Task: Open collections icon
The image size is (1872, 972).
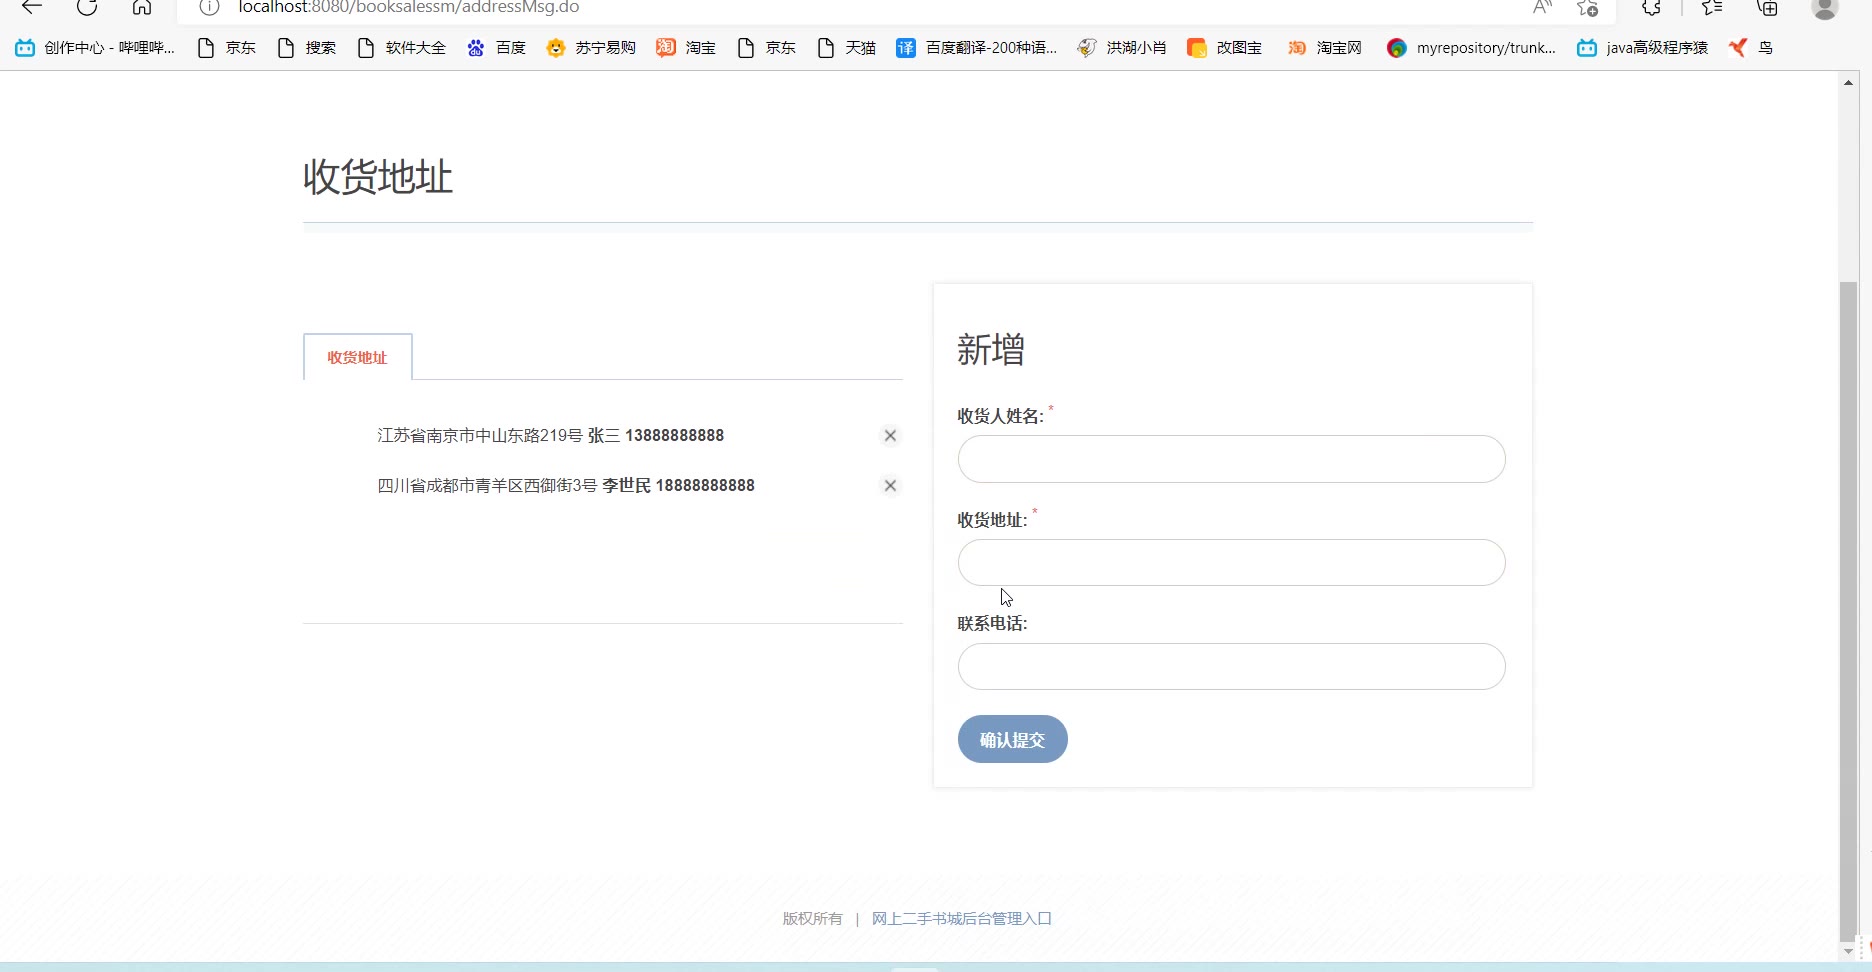Action: pyautogui.click(x=1768, y=7)
